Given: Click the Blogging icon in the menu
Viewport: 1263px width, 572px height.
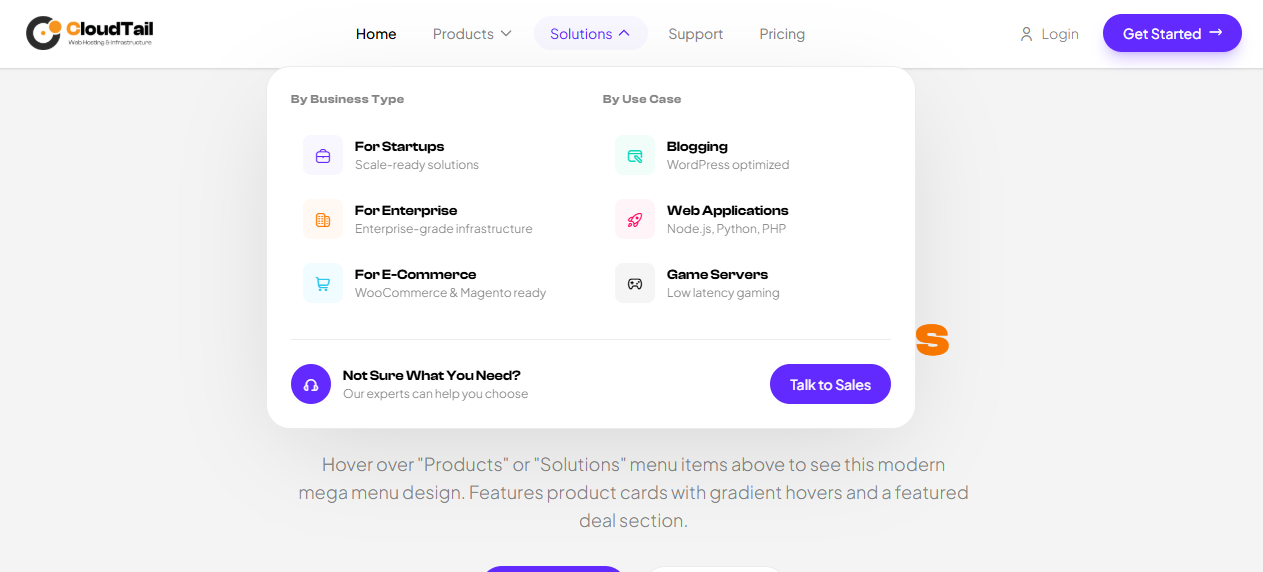Looking at the screenshot, I should 635,155.
